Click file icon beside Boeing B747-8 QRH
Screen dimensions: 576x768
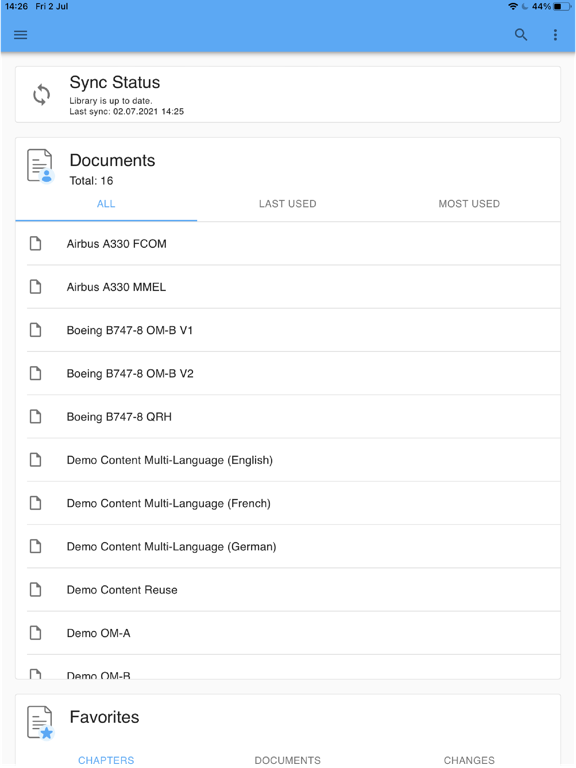(x=35, y=416)
